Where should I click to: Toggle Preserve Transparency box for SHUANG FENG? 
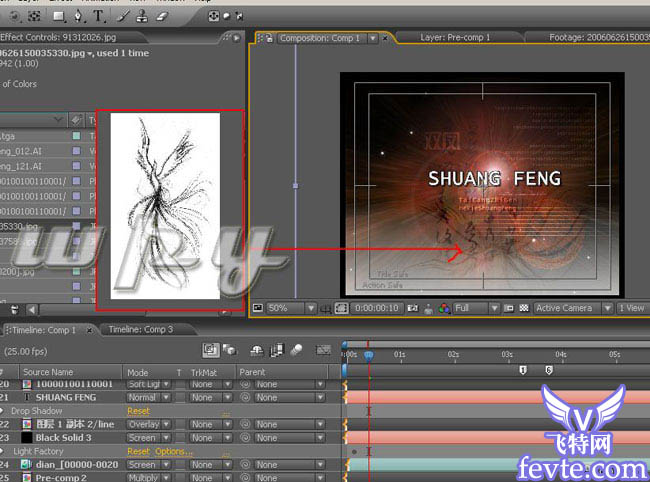tap(179, 397)
